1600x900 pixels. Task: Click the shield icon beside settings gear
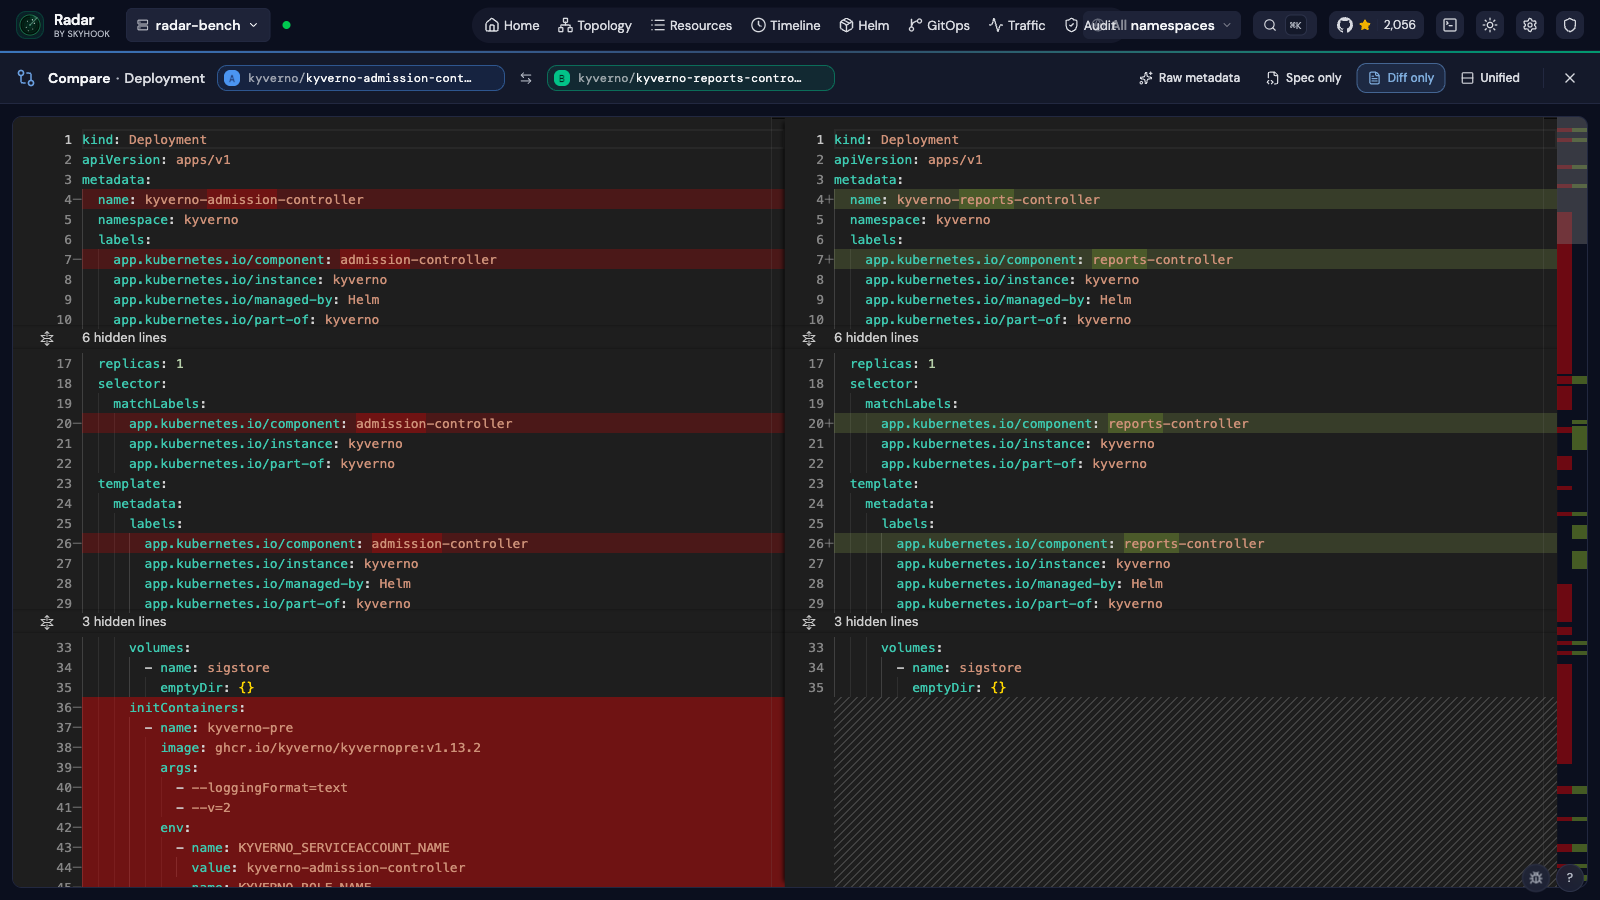click(x=1570, y=25)
